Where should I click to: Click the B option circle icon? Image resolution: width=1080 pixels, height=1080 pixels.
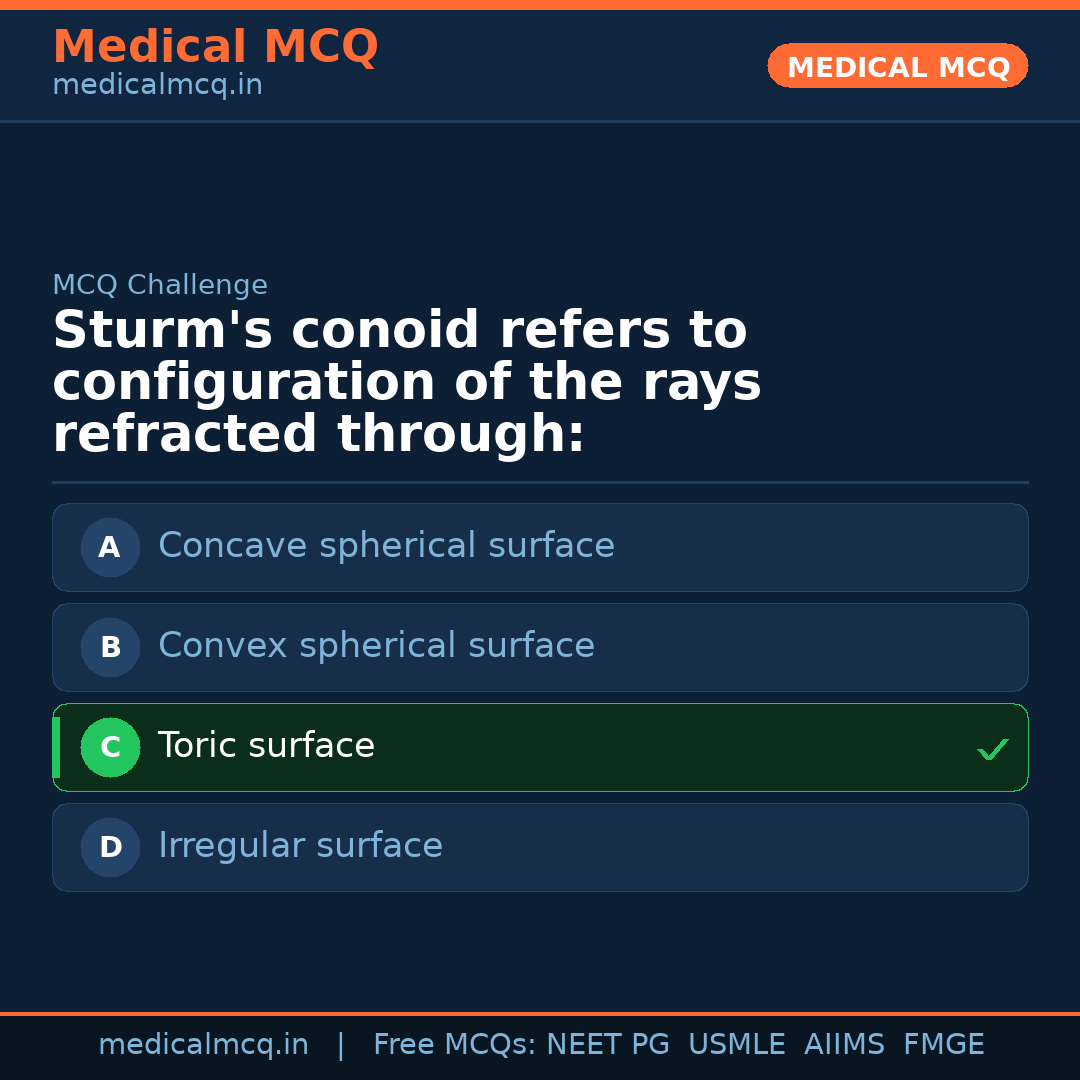pyautogui.click(x=110, y=647)
